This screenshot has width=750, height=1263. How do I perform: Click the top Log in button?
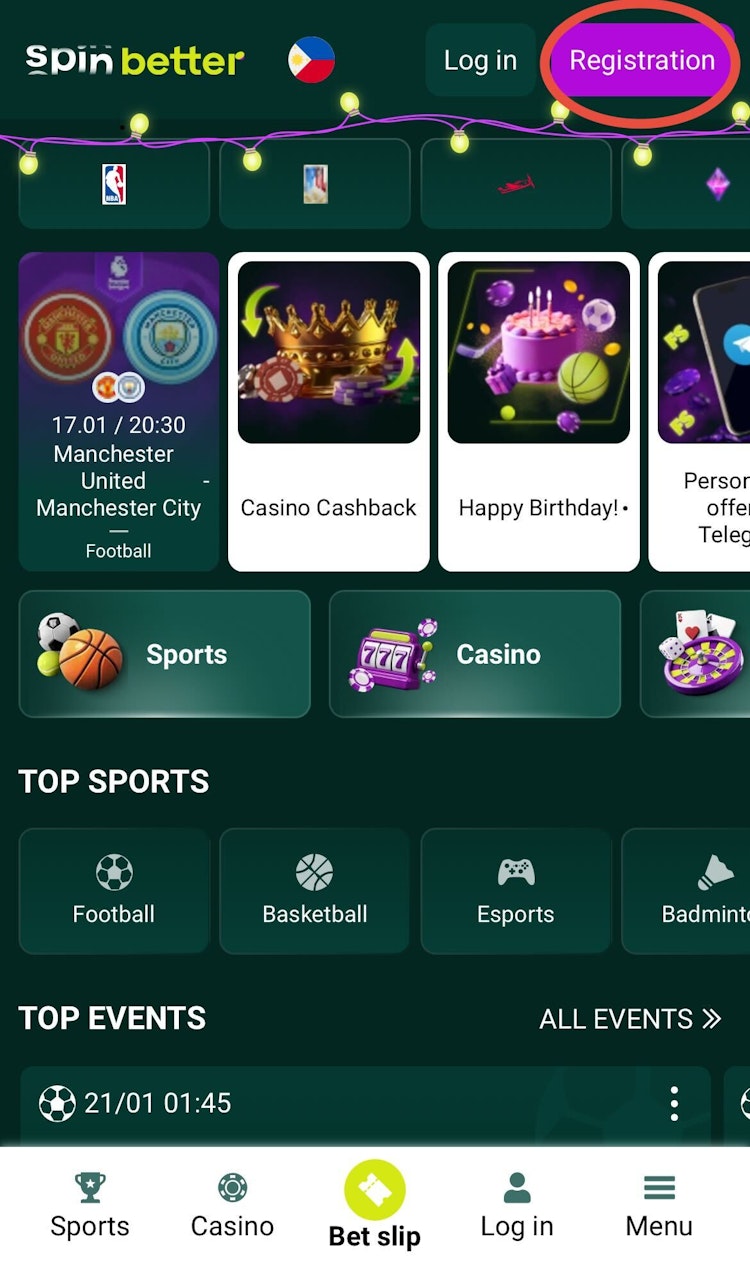[480, 60]
